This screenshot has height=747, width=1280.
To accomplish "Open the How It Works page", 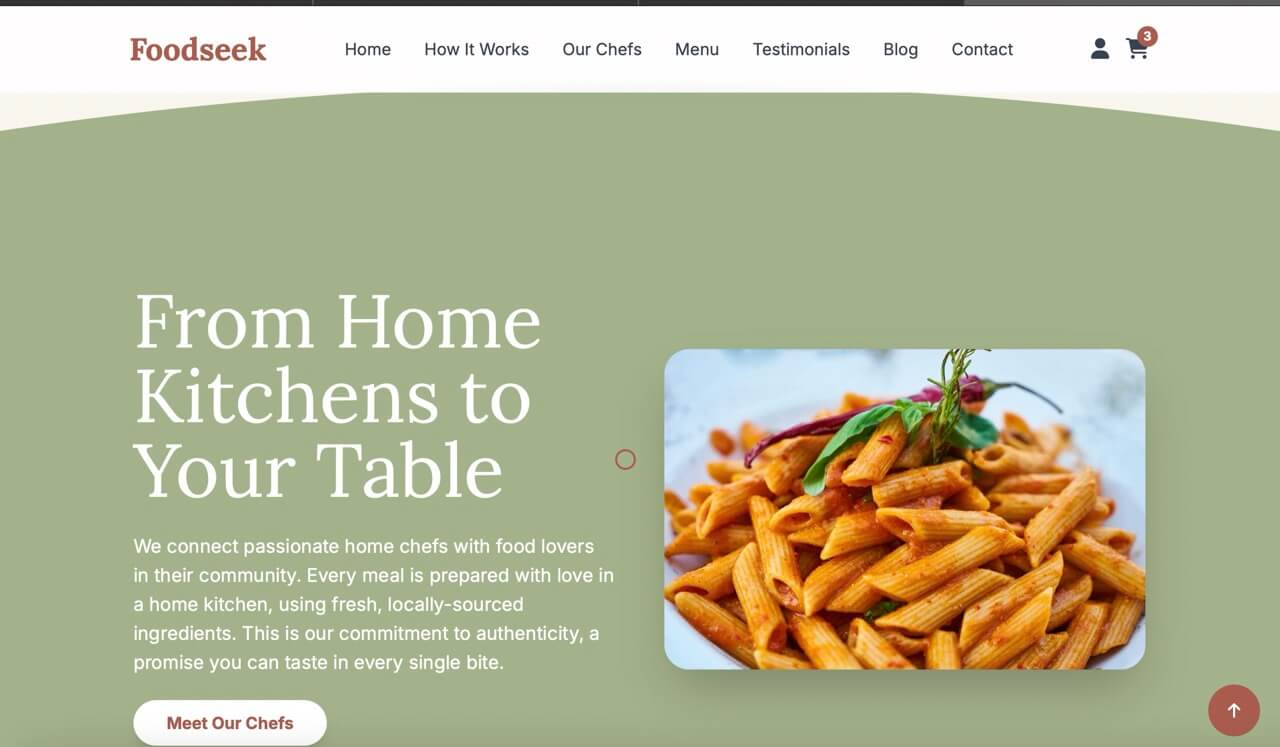I will [x=476, y=49].
